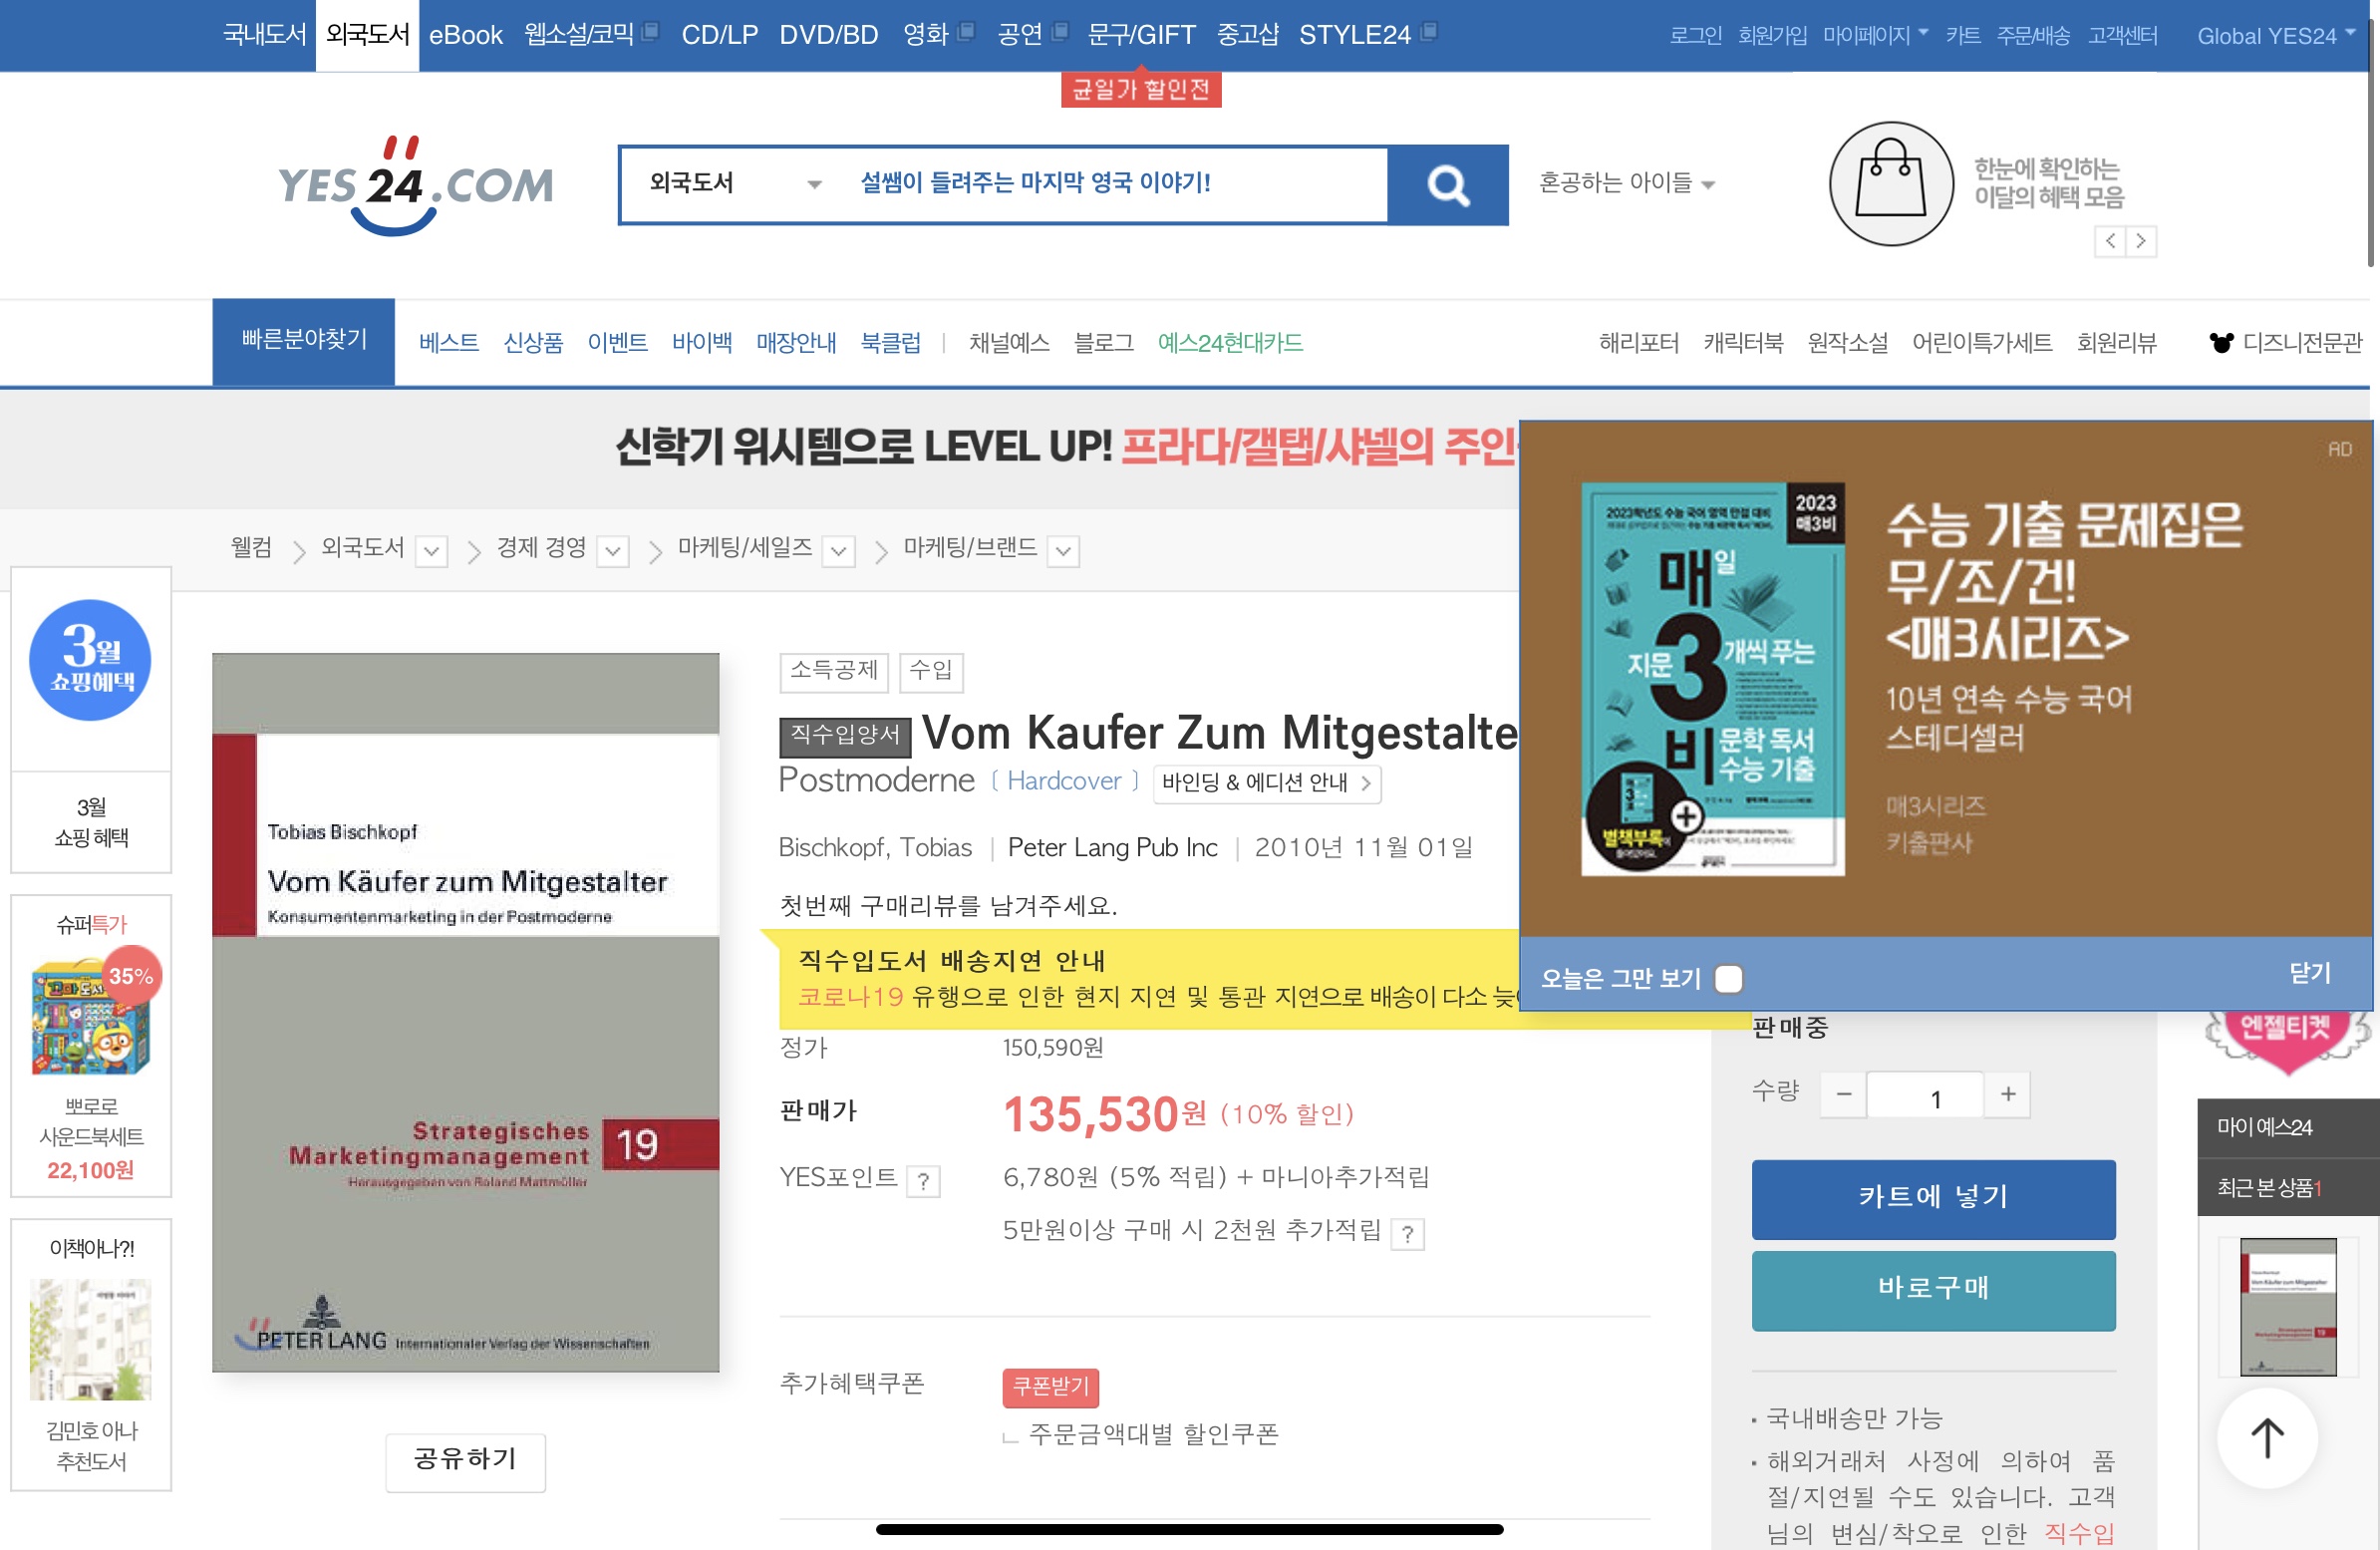Open 김민호 아나 추천도서 thumbnail
The image size is (2380, 1550).
tap(90, 1339)
